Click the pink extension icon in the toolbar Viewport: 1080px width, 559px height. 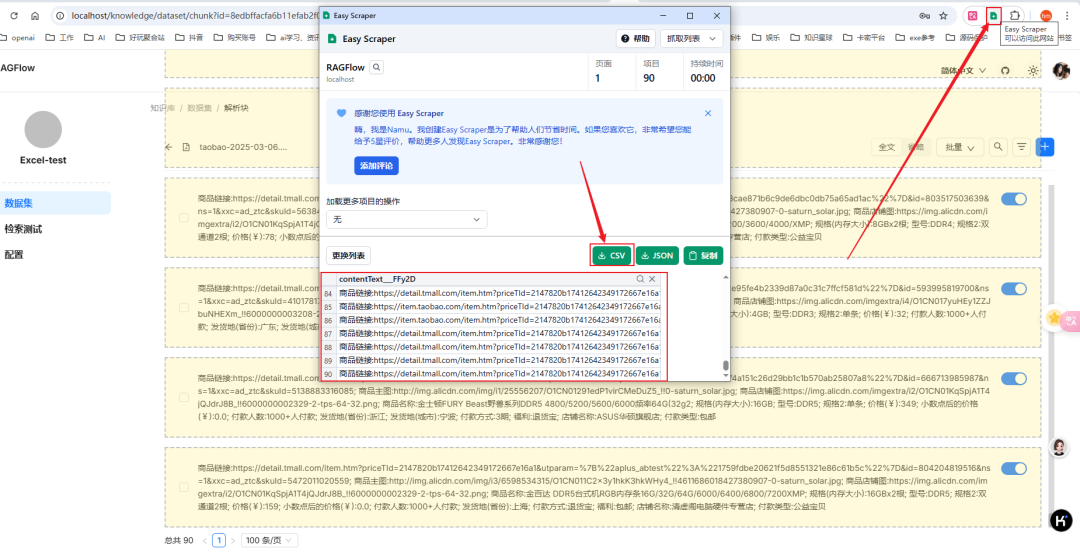click(x=973, y=15)
